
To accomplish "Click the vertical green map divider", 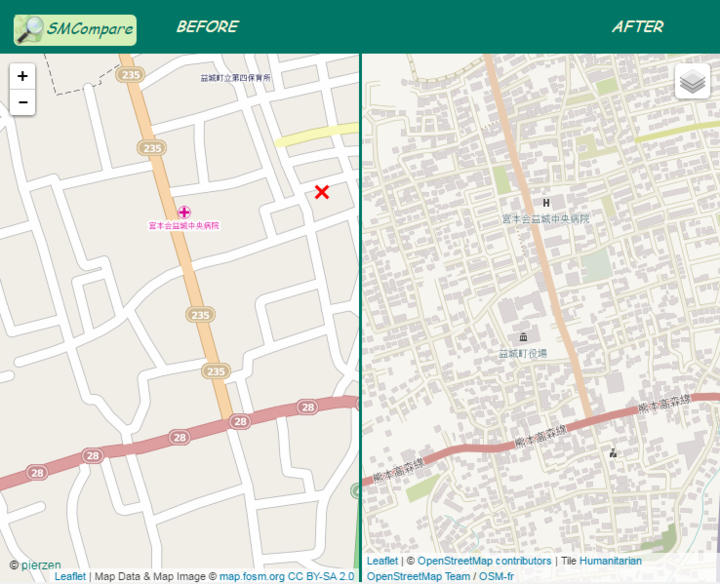I will coord(360,300).
